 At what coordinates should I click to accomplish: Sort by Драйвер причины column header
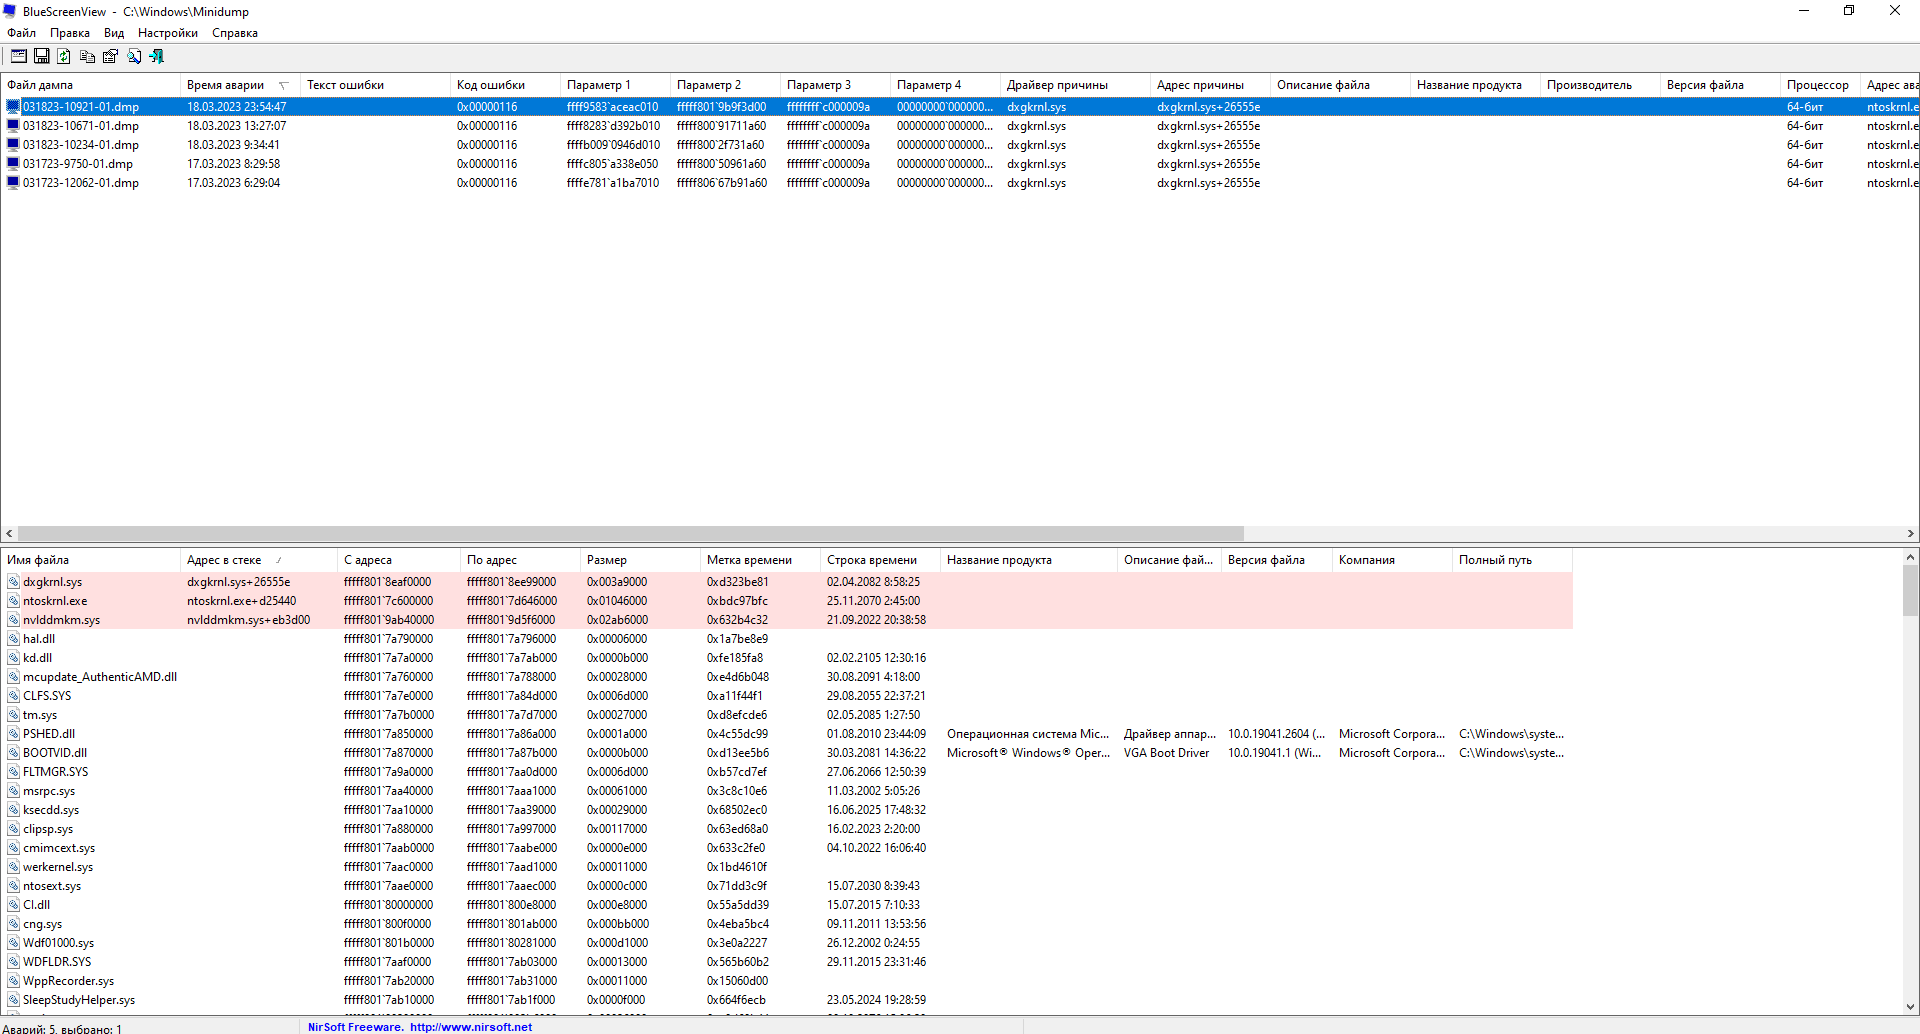1075,85
